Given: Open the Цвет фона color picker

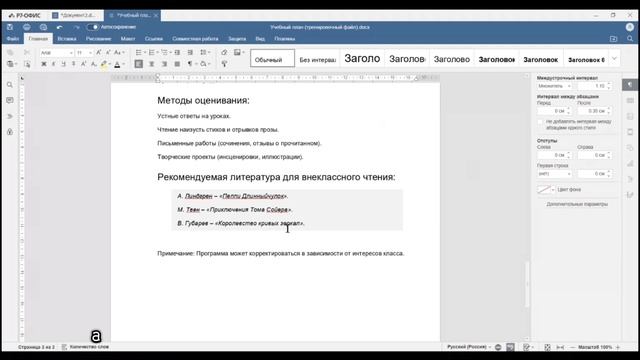Looking at the screenshot, I should [546, 189].
